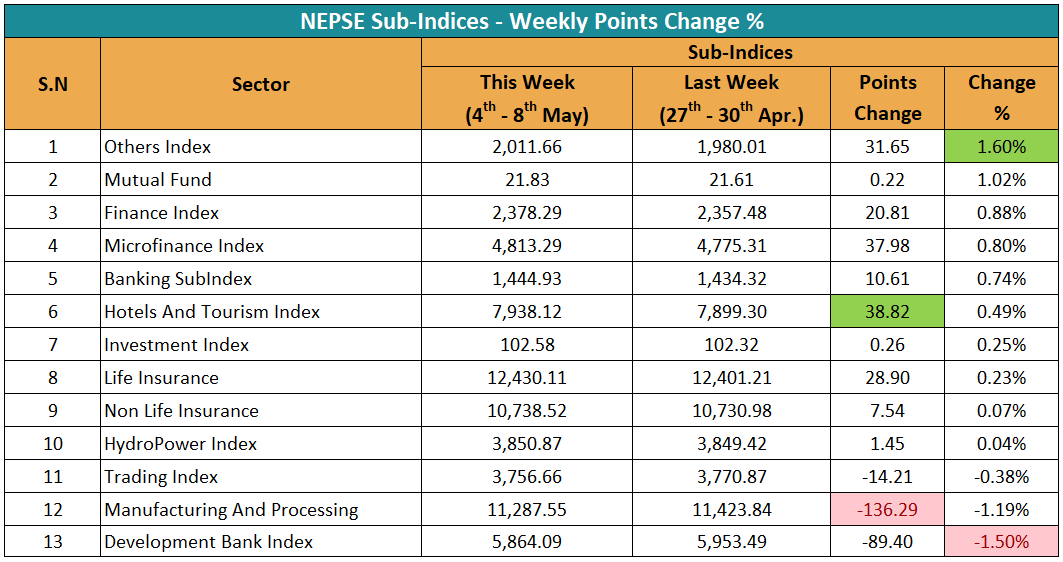Select the Points Change column header
1063x562 pixels.
point(887,98)
